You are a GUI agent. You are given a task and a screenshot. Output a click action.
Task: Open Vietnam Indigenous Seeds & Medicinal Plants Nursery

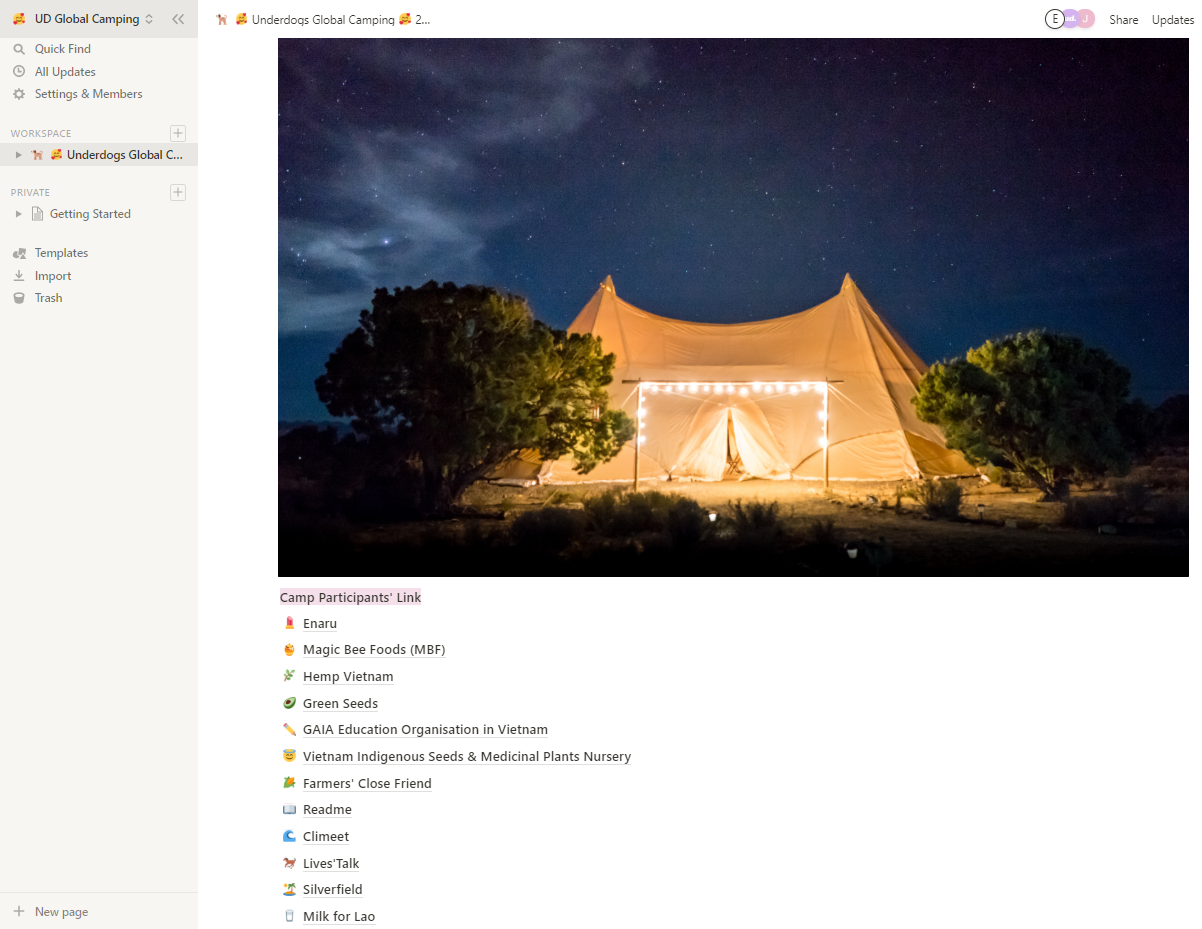[467, 757]
